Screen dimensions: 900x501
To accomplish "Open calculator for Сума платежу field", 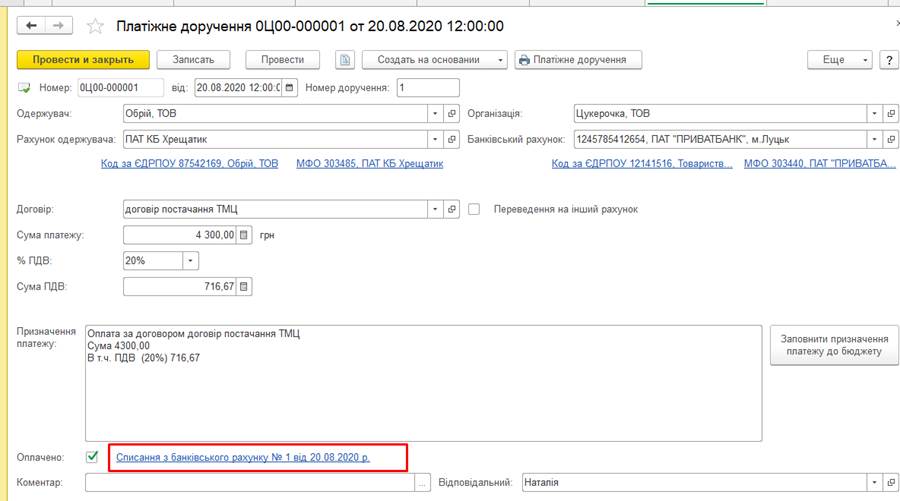I will (x=245, y=235).
